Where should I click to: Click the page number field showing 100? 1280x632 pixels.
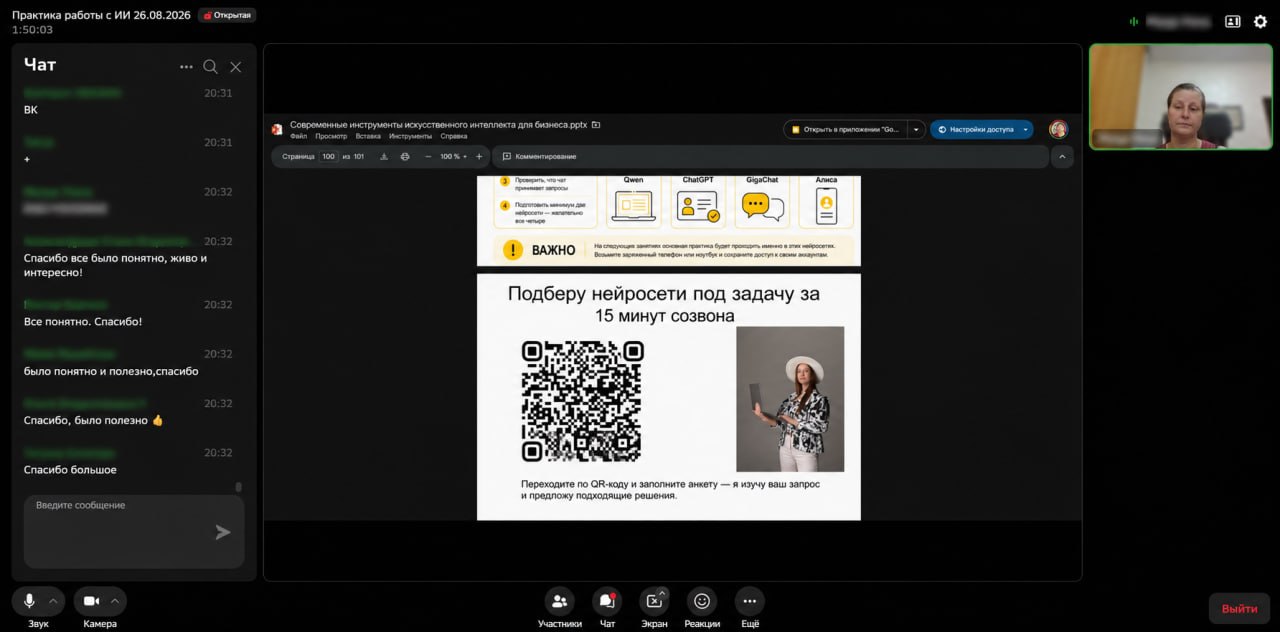329,156
